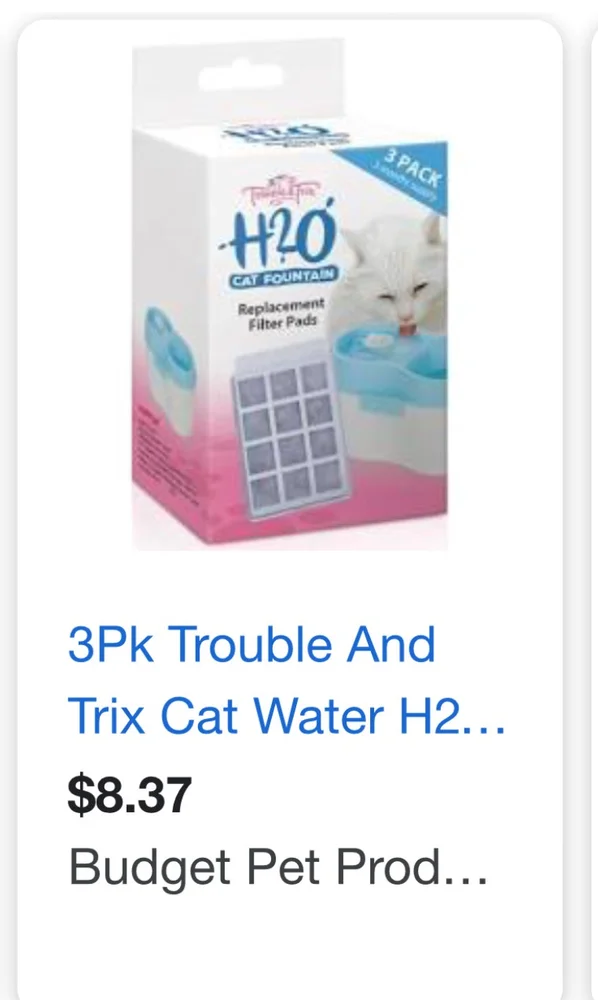Click "Replacement Filter Pads" text on box
Image resolution: width=598 pixels, height=1000 pixels.
281,313
